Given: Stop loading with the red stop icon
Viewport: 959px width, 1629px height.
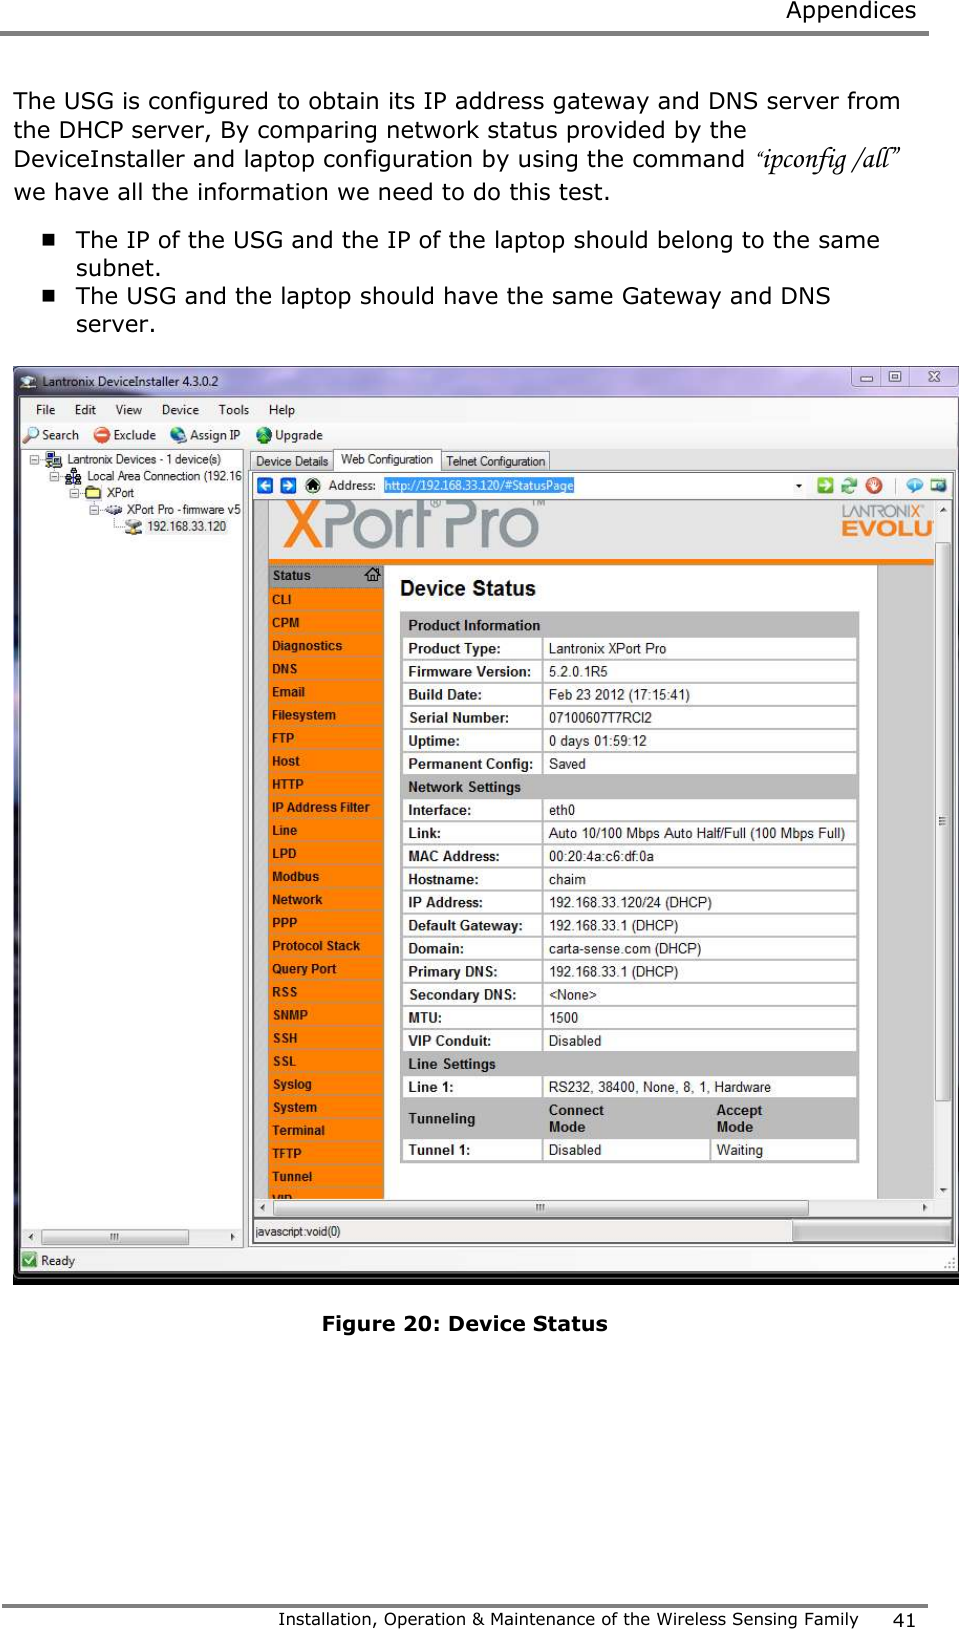Looking at the screenshot, I should pyautogui.click(x=874, y=485).
